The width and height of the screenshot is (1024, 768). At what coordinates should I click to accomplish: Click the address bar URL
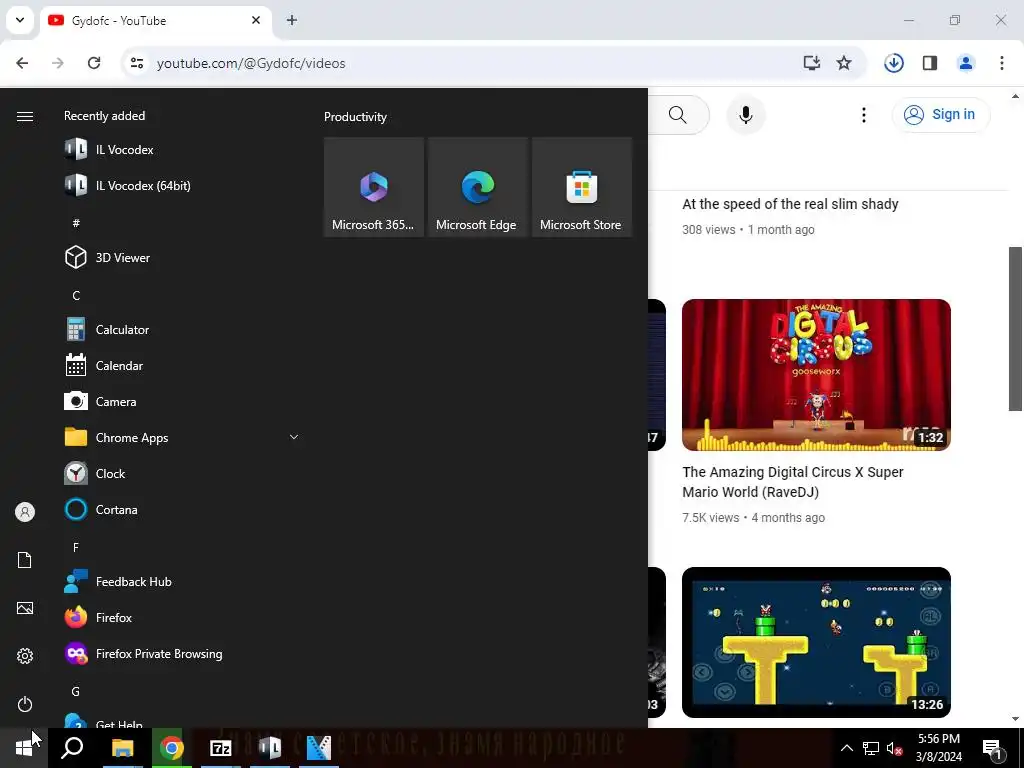[x=251, y=63]
